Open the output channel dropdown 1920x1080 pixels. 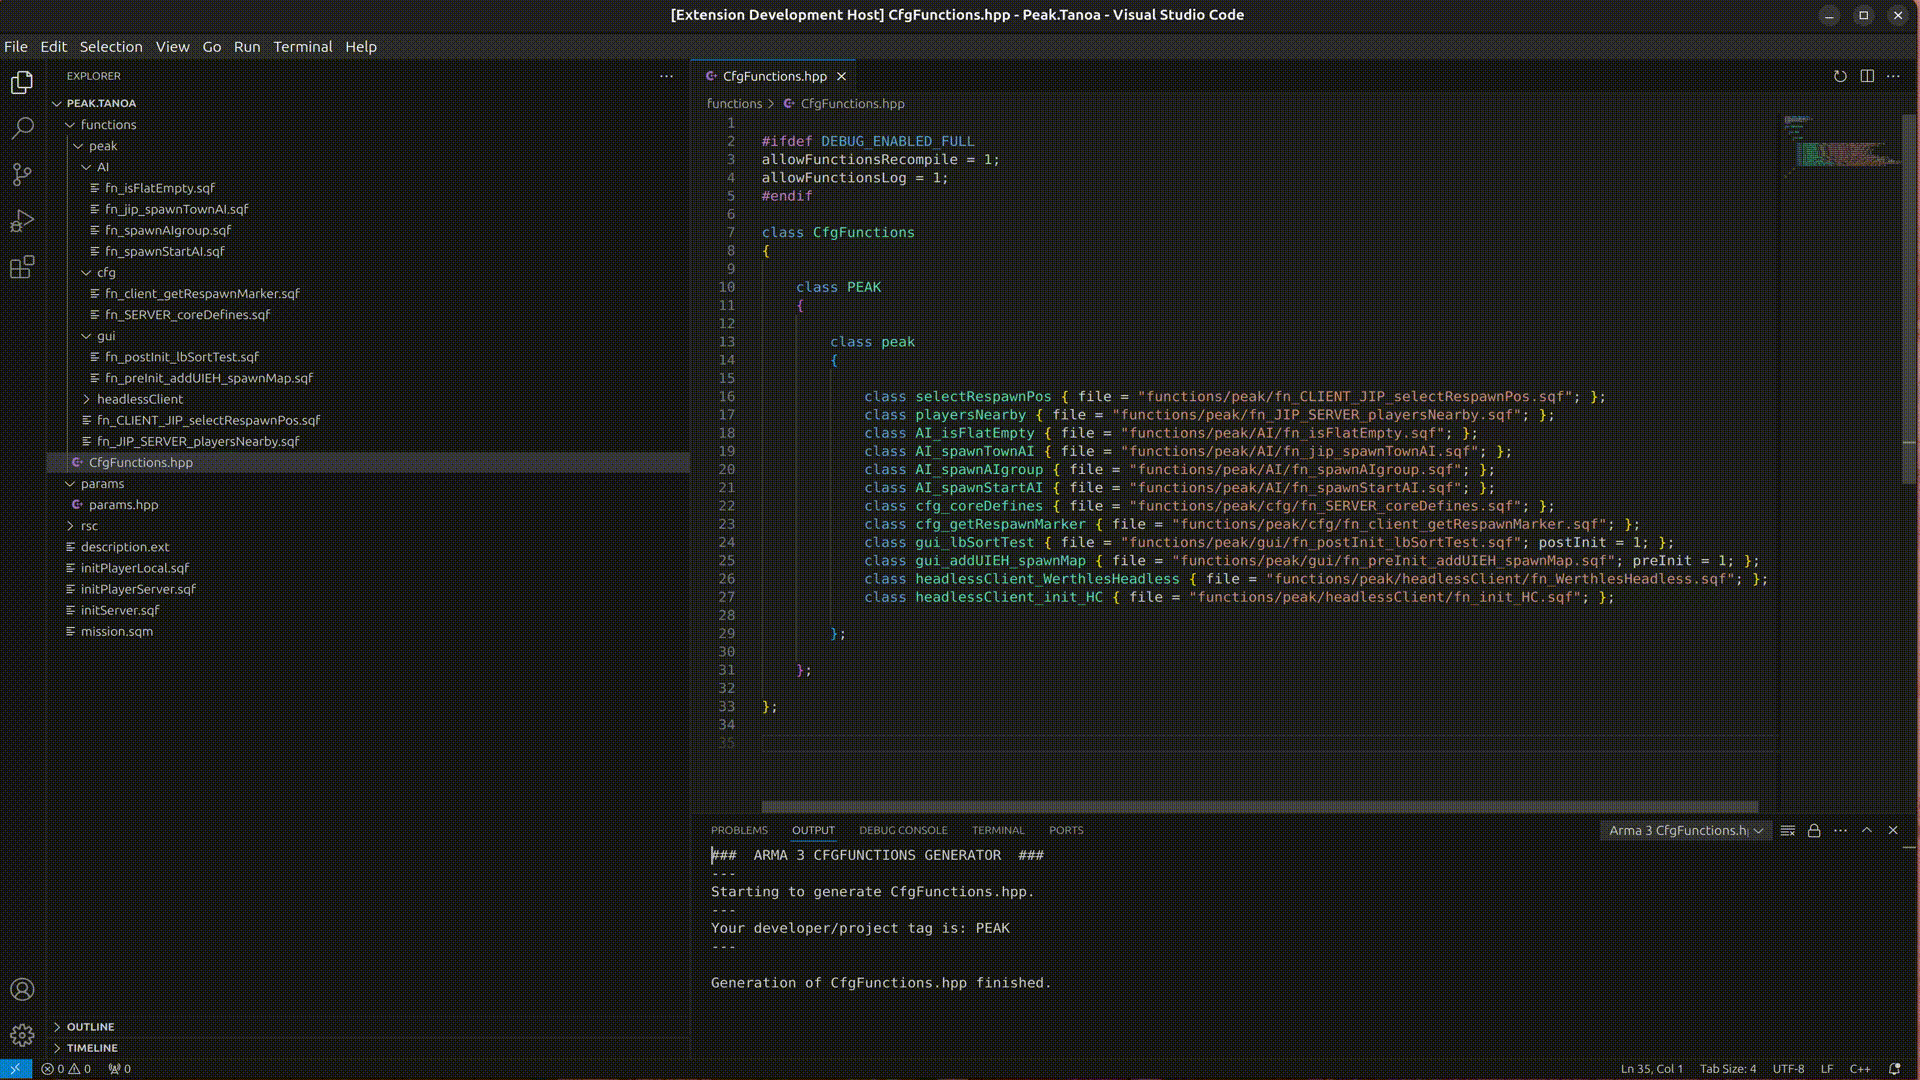coord(1685,830)
